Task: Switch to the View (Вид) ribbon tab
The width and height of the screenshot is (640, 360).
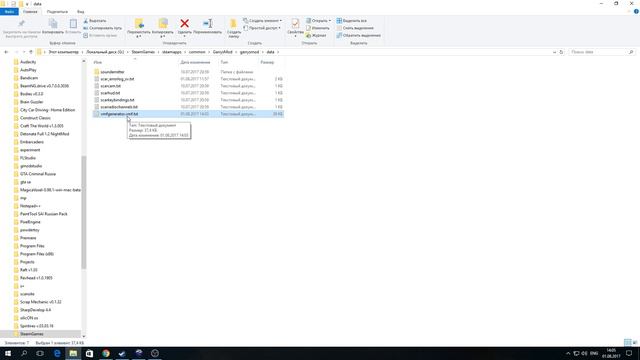Action: (x=80, y=11)
